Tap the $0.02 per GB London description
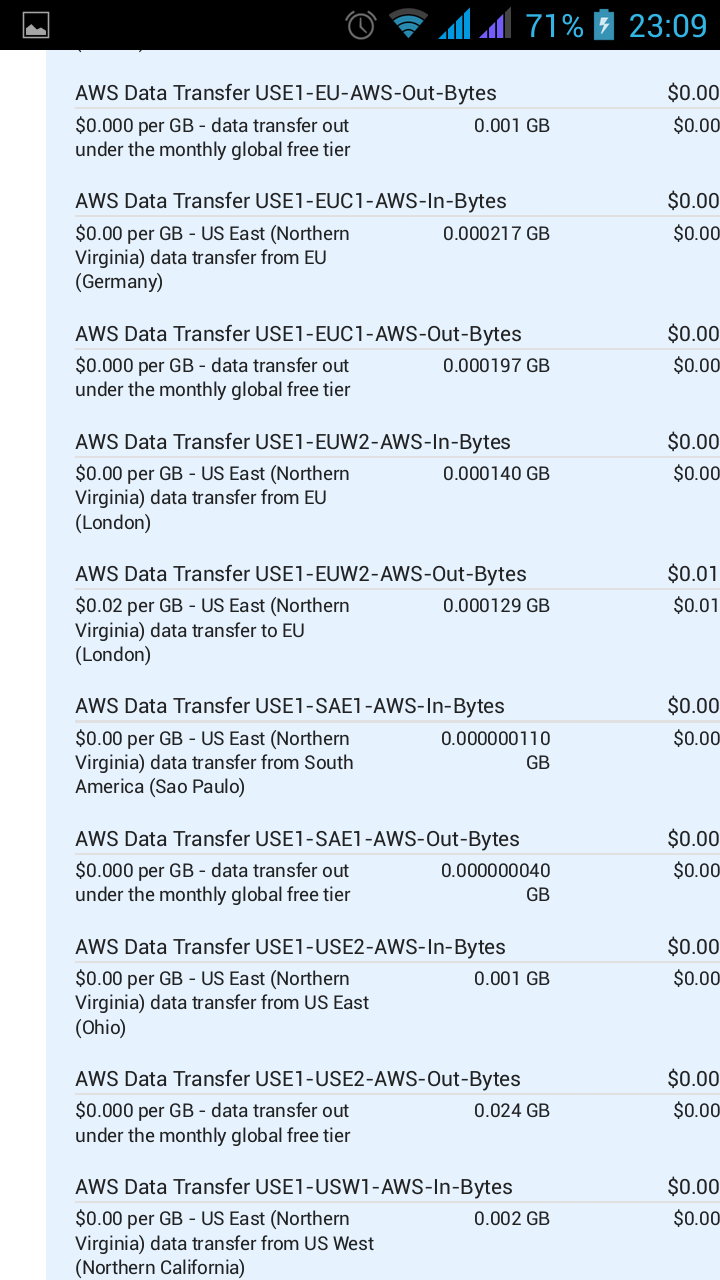 (x=213, y=630)
